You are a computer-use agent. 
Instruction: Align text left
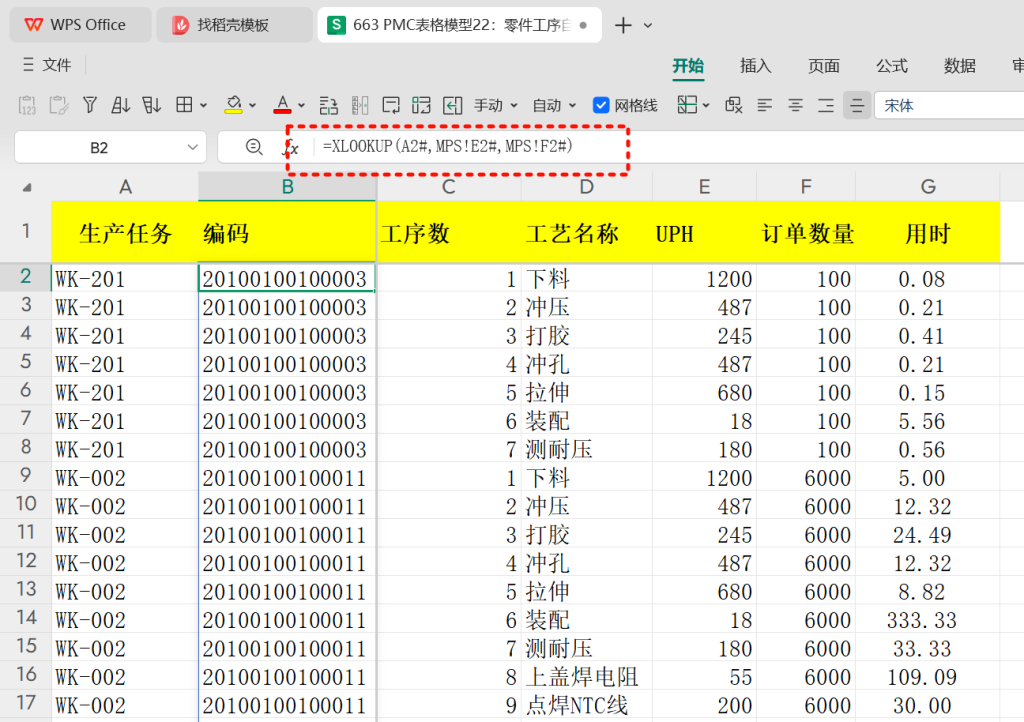pos(765,105)
